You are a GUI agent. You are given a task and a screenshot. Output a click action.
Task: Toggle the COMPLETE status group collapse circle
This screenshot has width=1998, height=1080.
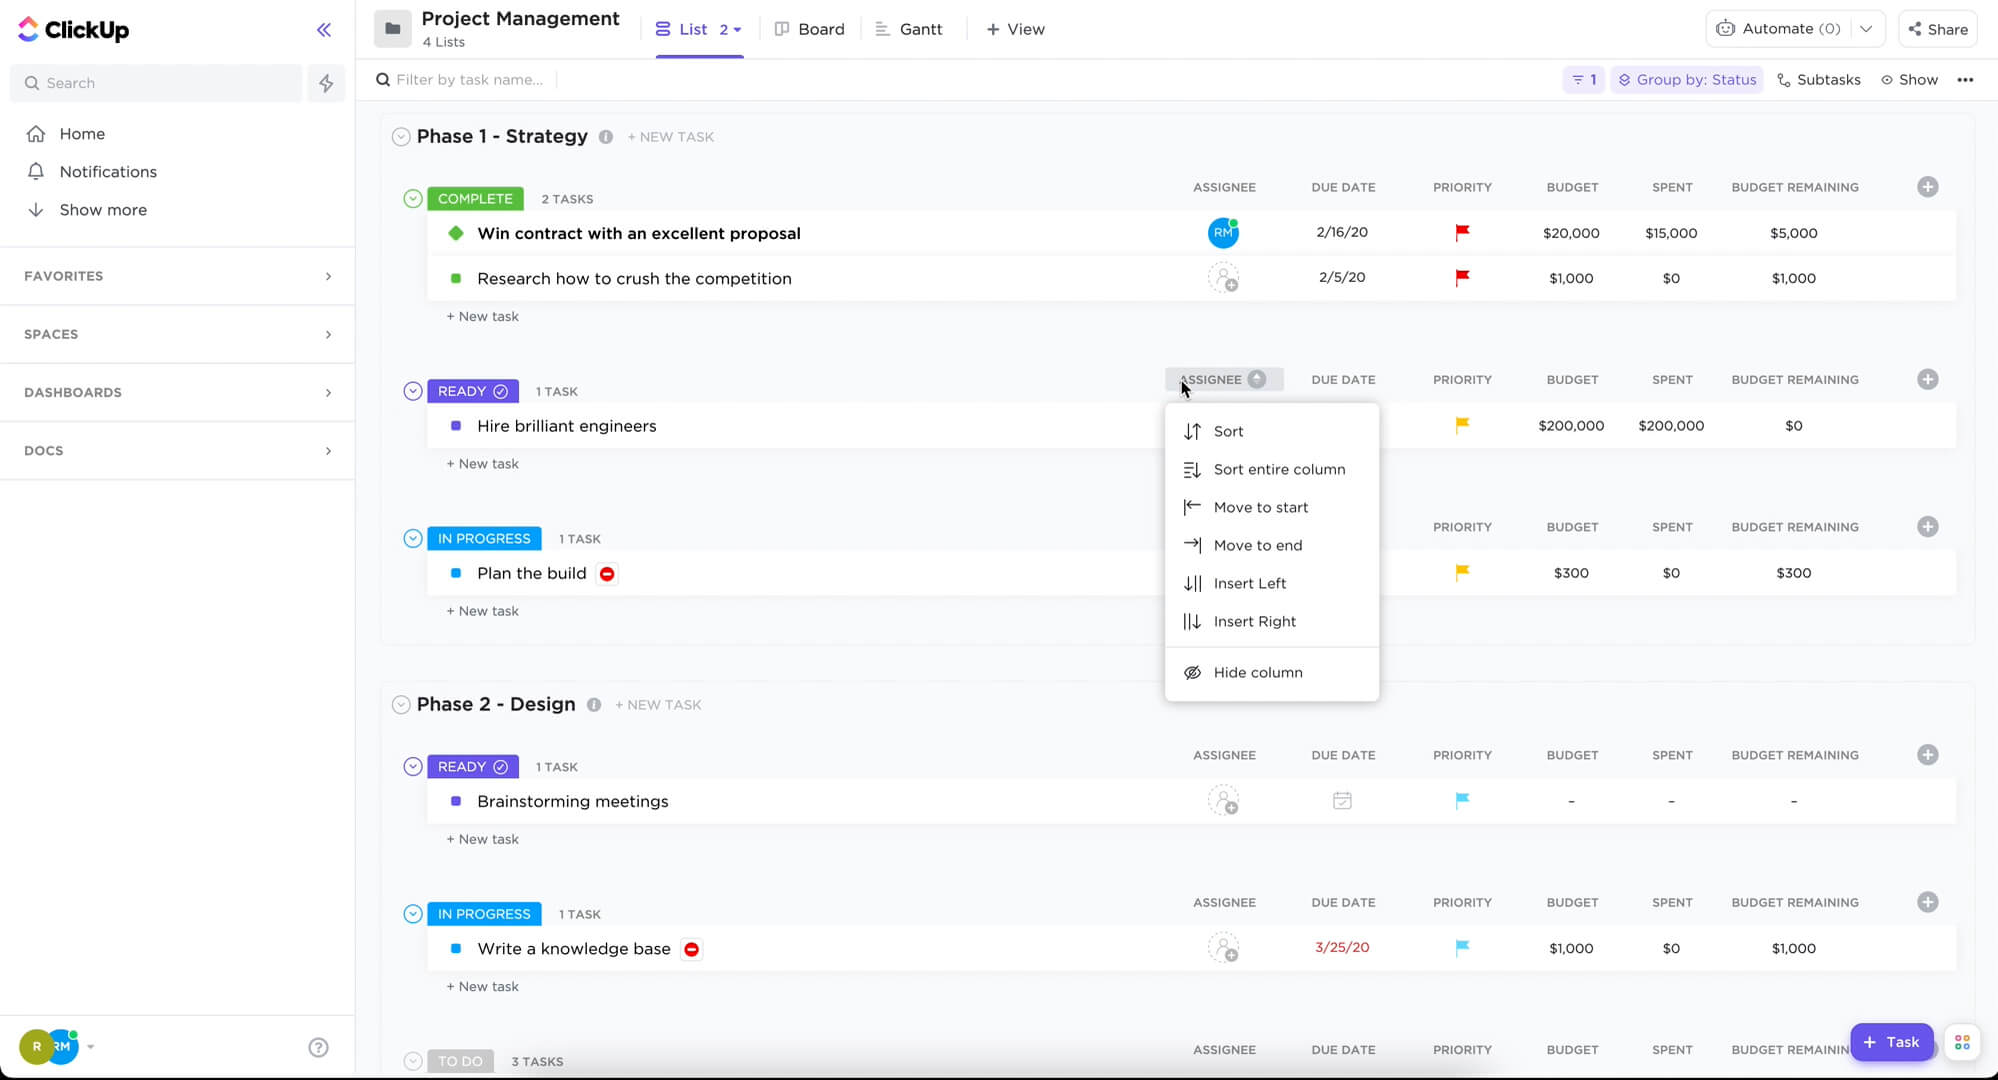coord(413,198)
